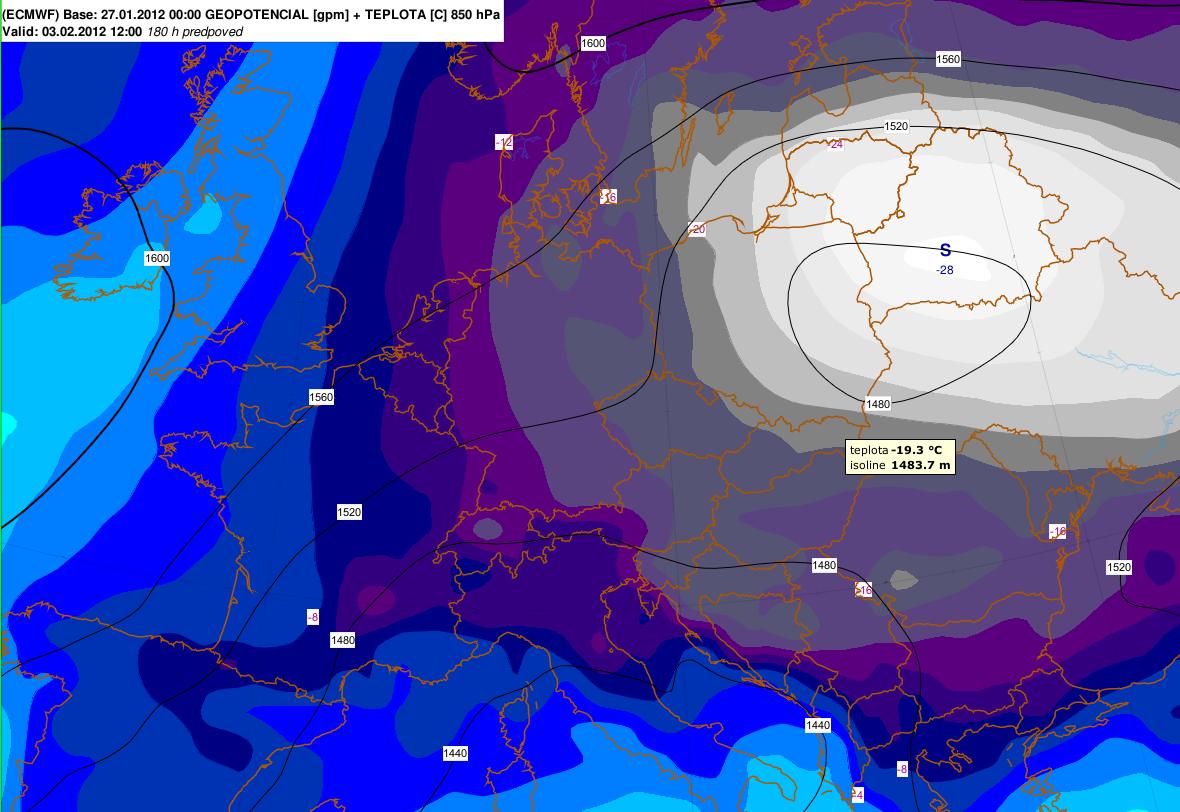Select the 1560 label over northern France
The image size is (1180, 812).
(x=321, y=397)
